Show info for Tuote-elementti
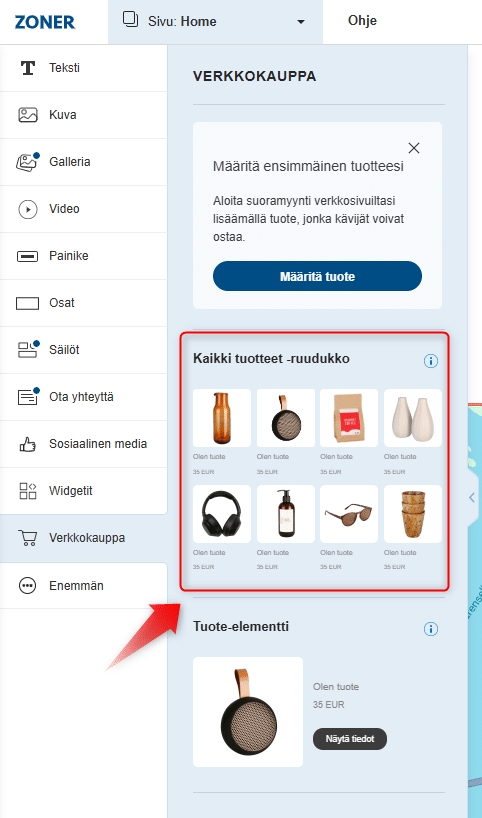 click(x=431, y=629)
